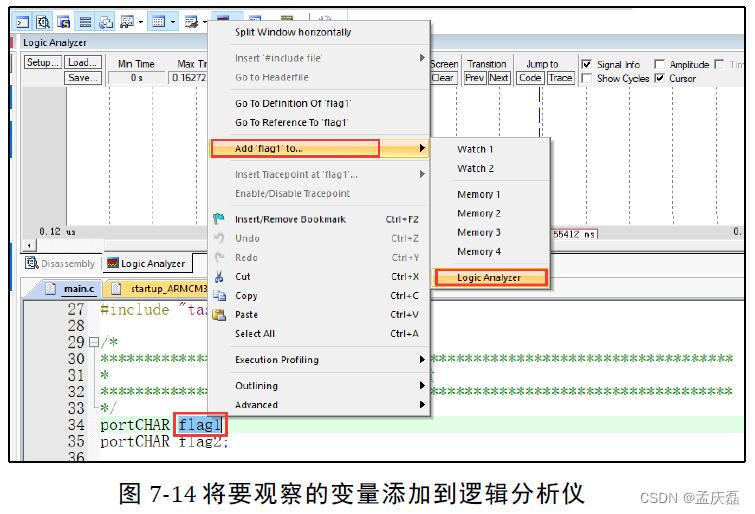Choose Insert/Remove Bookmark flag entry
The image size is (755, 514).
(x=319, y=220)
